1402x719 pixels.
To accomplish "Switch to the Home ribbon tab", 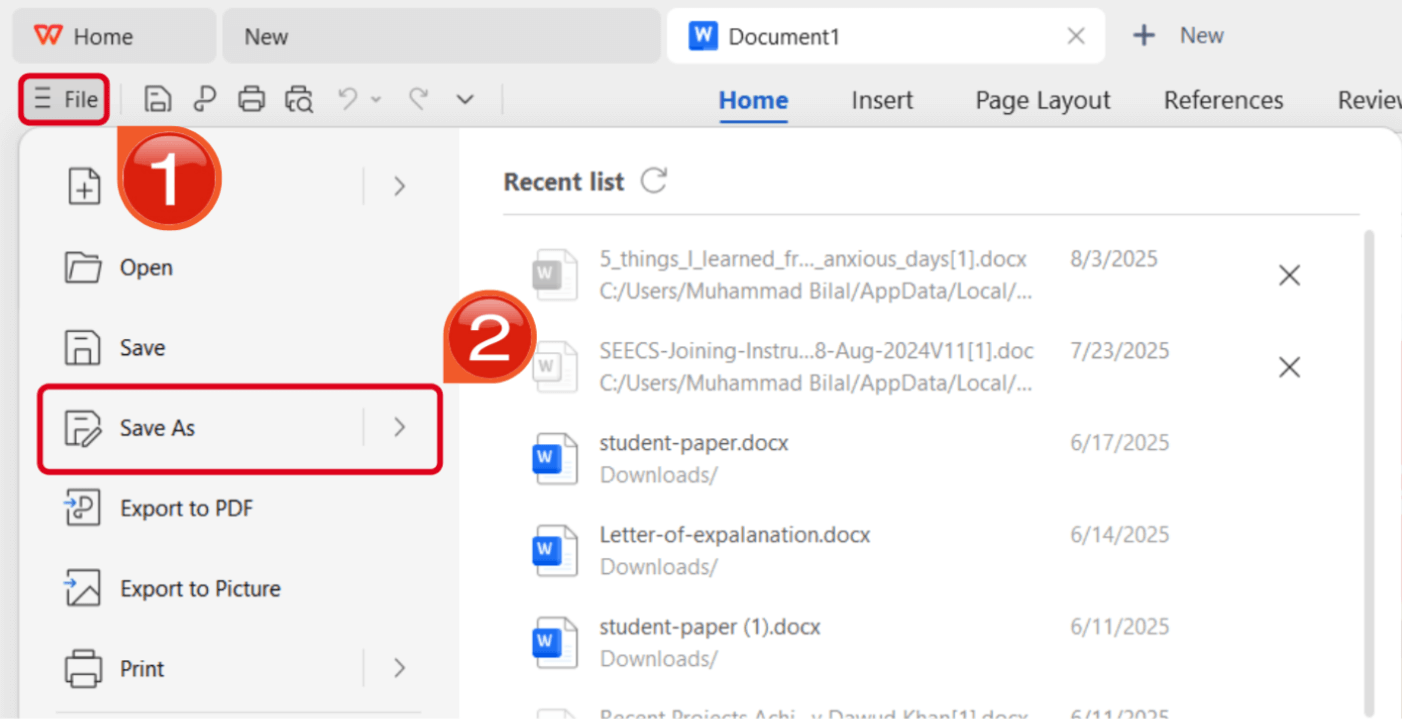I will [753, 100].
